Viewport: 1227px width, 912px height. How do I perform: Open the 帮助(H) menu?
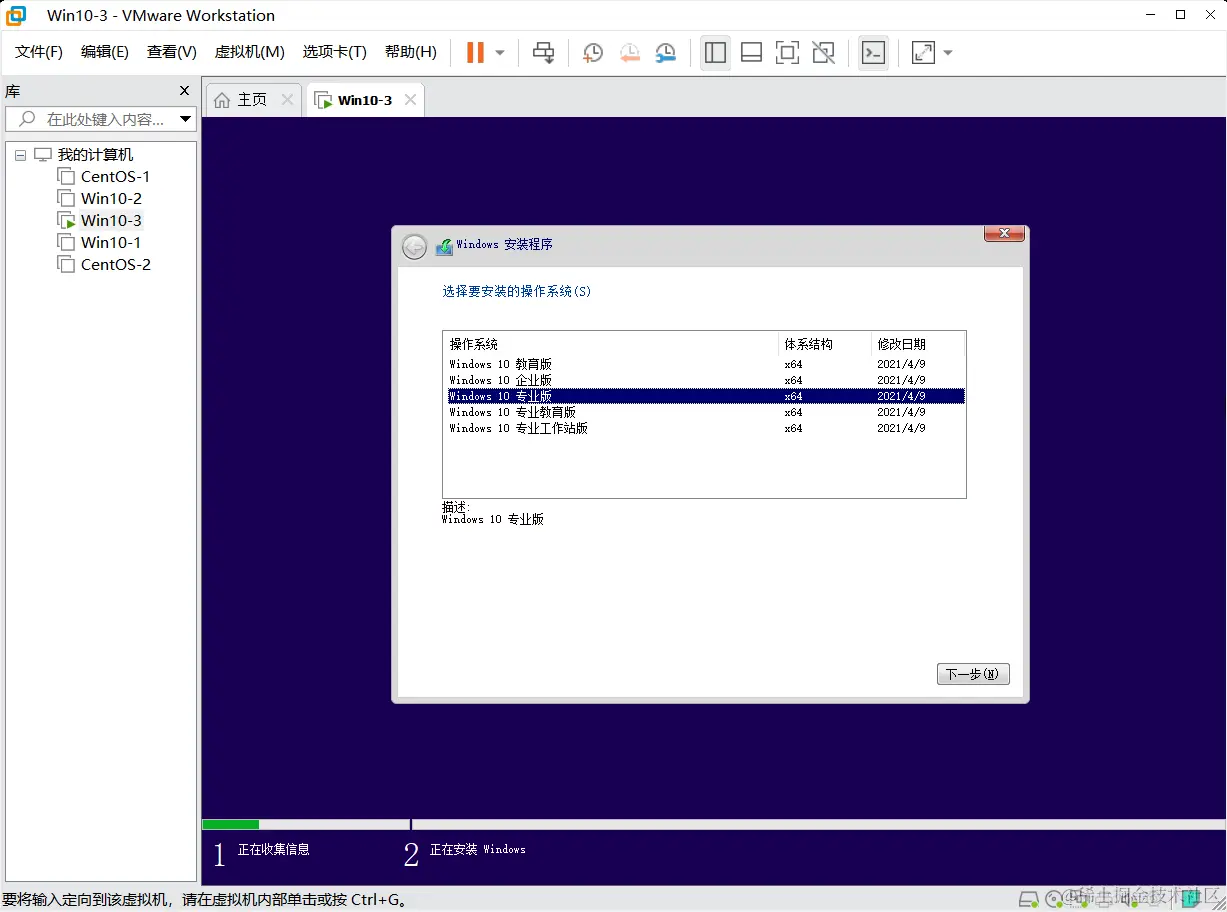click(x=411, y=52)
